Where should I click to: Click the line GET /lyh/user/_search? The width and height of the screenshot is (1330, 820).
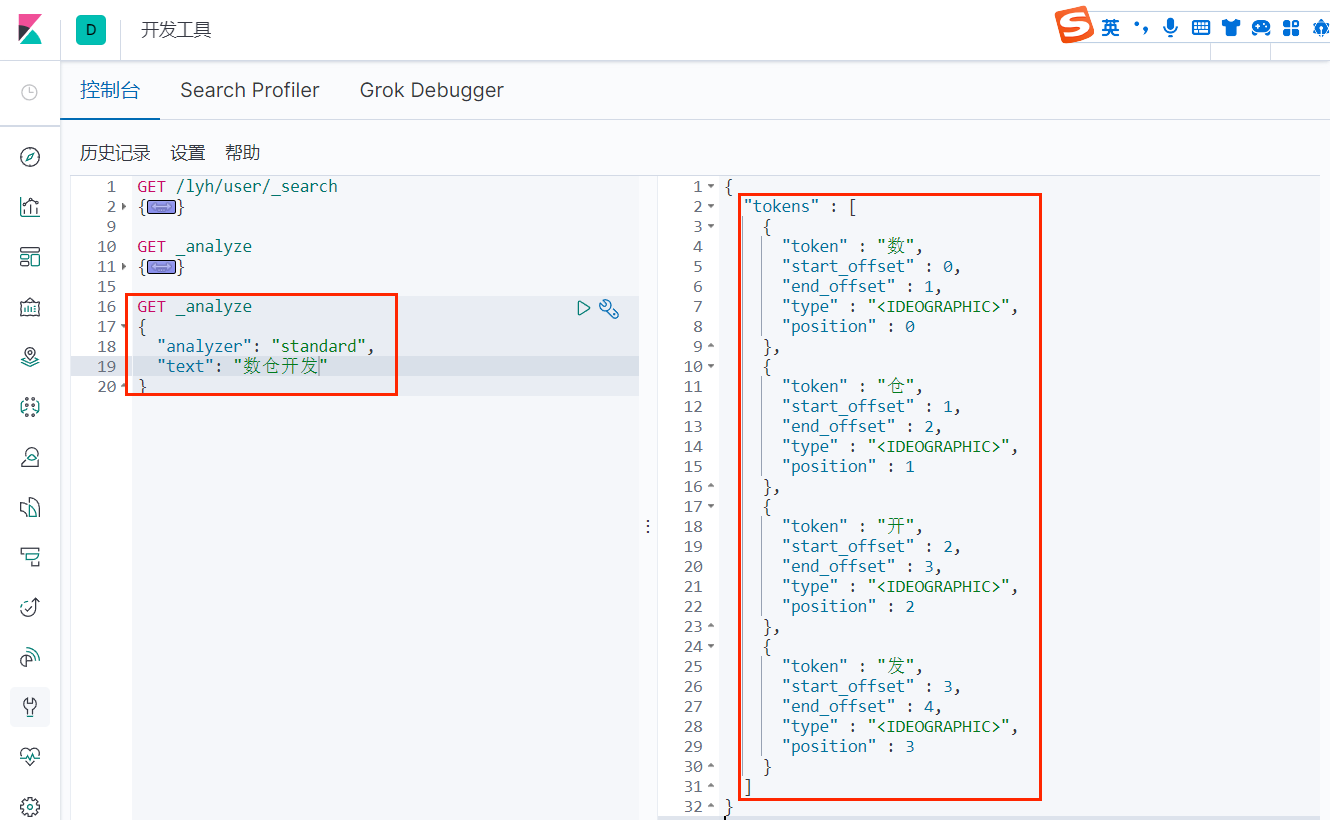tap(238, 187)
